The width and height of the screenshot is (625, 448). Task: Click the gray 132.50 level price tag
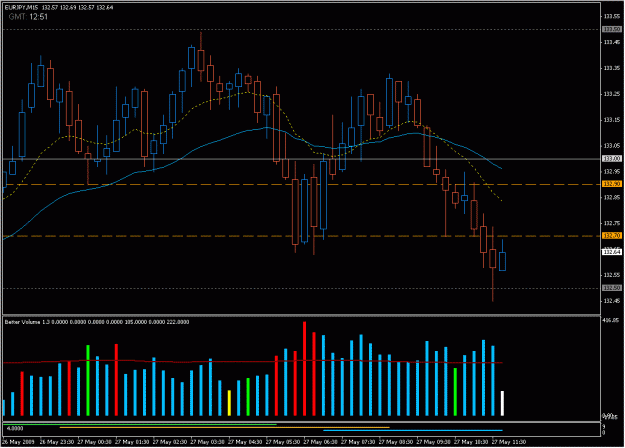coord(612,288)
